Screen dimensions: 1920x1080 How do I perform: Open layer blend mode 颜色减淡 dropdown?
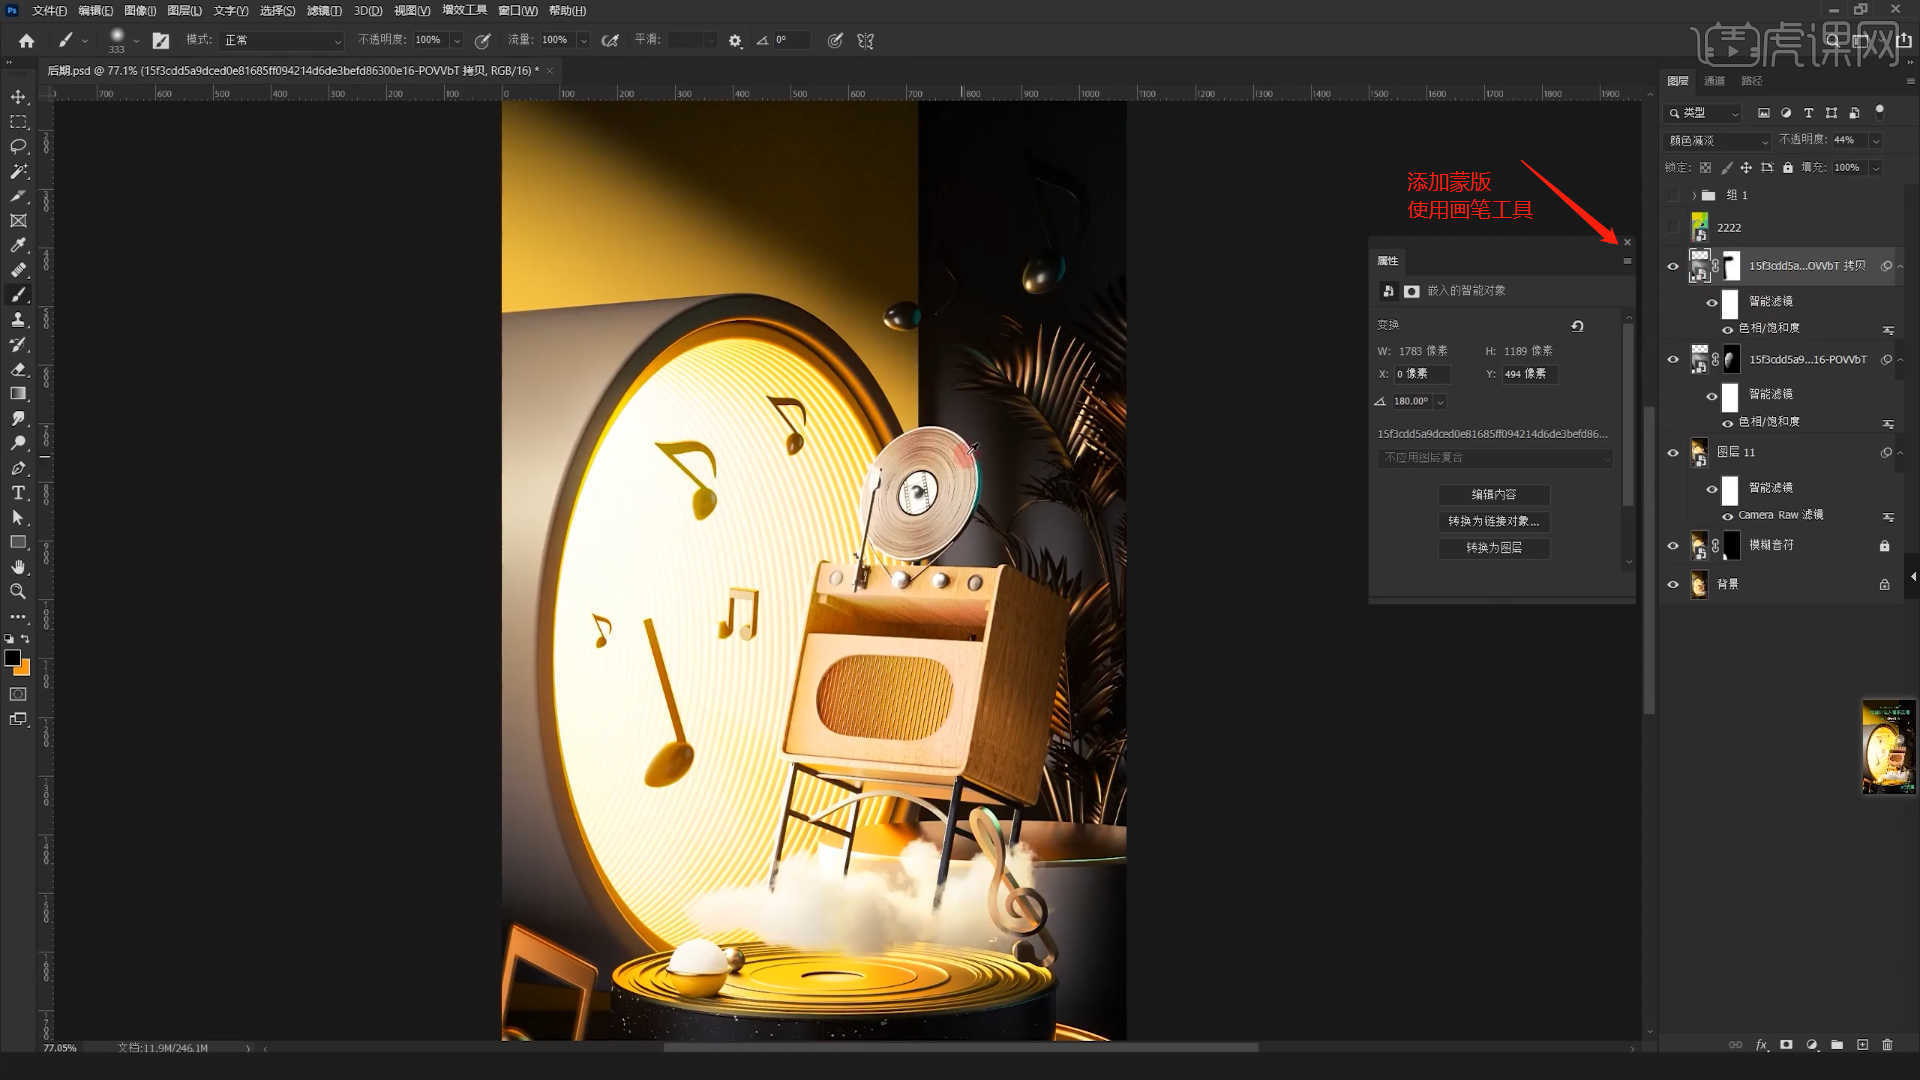1717,141
